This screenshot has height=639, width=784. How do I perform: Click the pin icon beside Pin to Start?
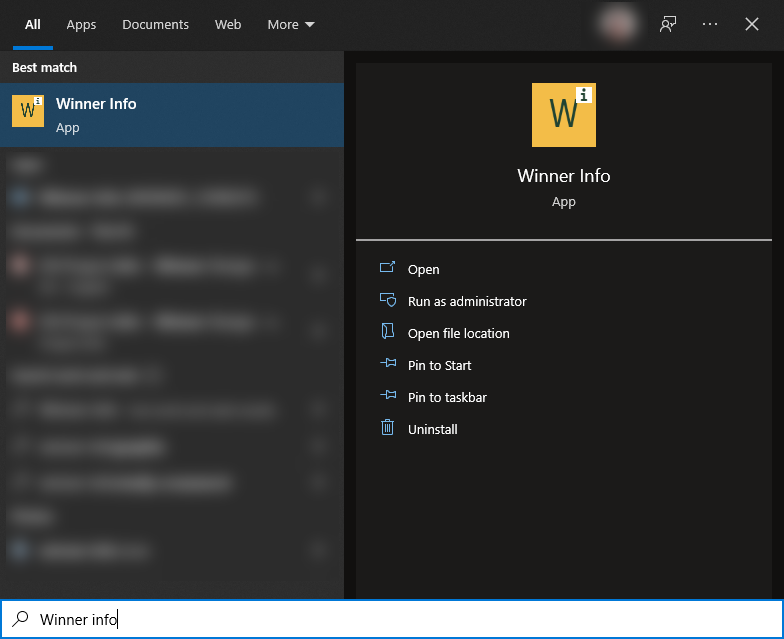(x=388, y=365)
